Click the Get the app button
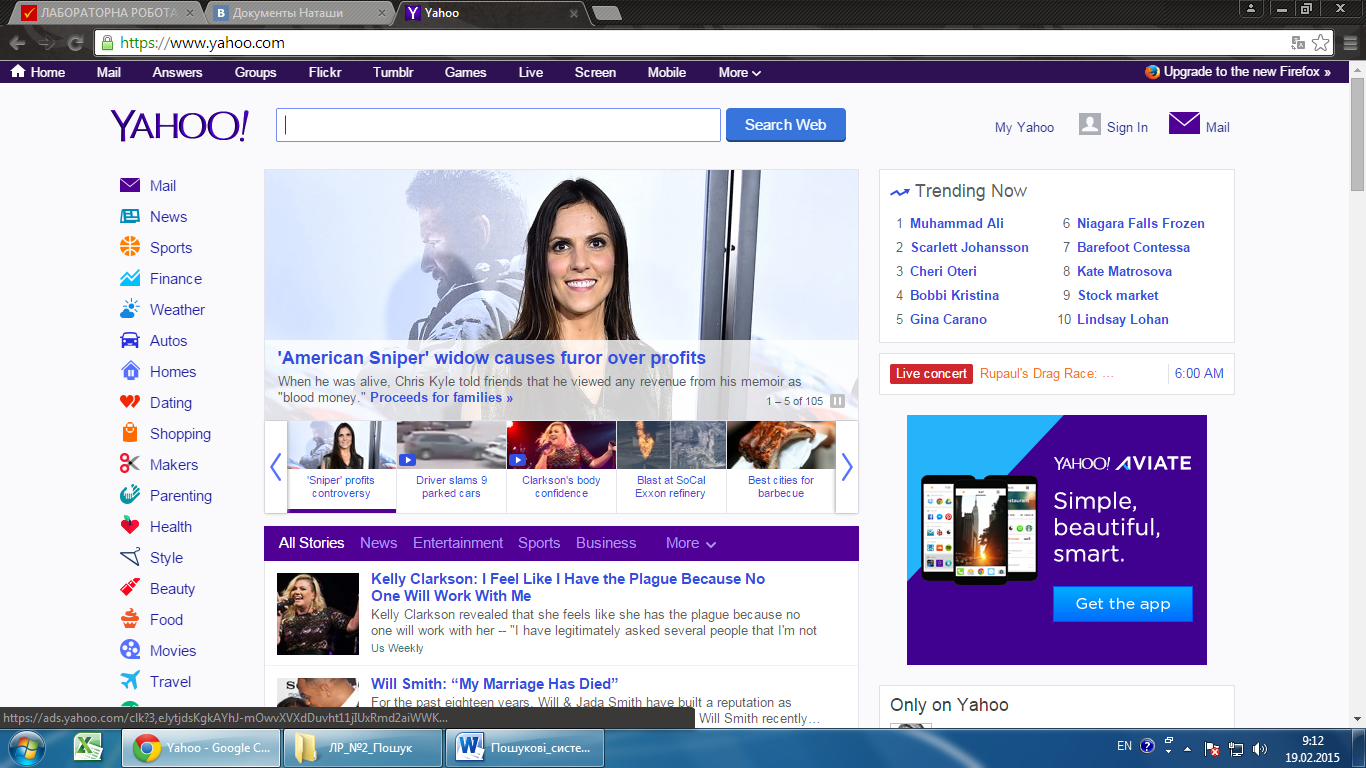1366x768 pixels. [1122, 604]
